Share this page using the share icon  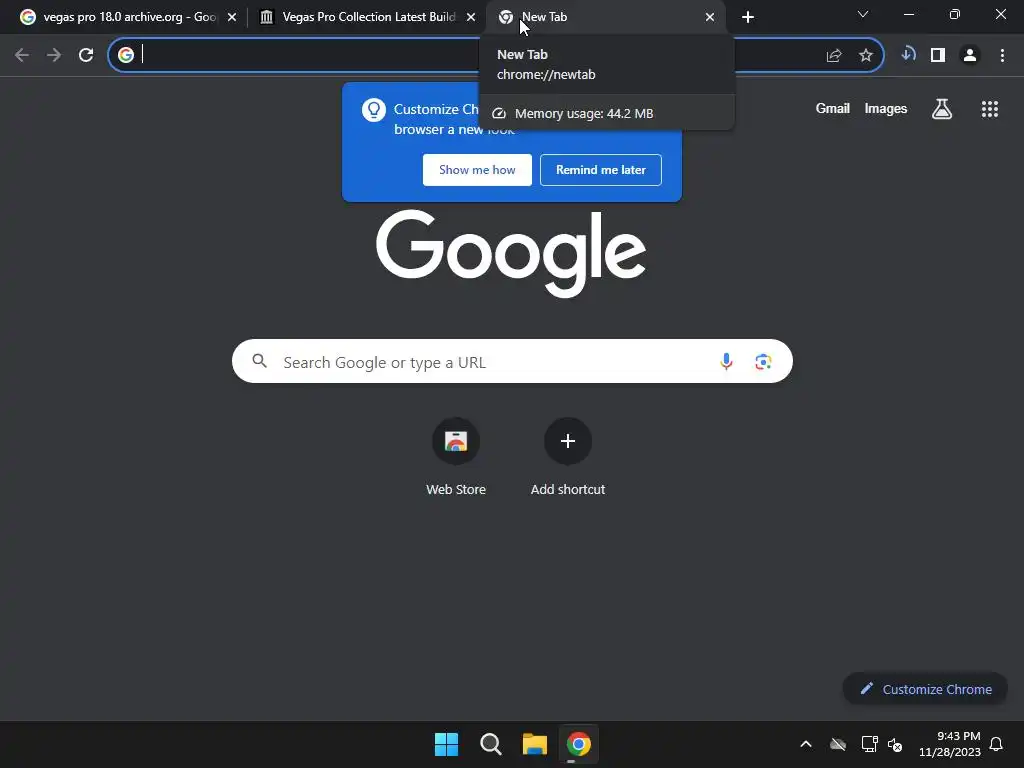pos(834,56)
